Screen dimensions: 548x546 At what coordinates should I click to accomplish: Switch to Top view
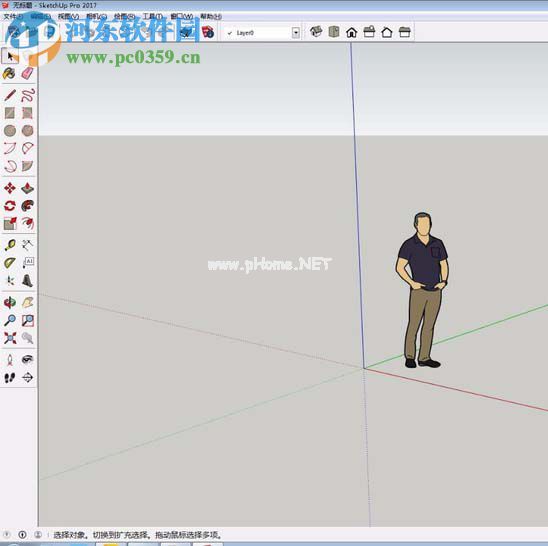pos(334,32)
